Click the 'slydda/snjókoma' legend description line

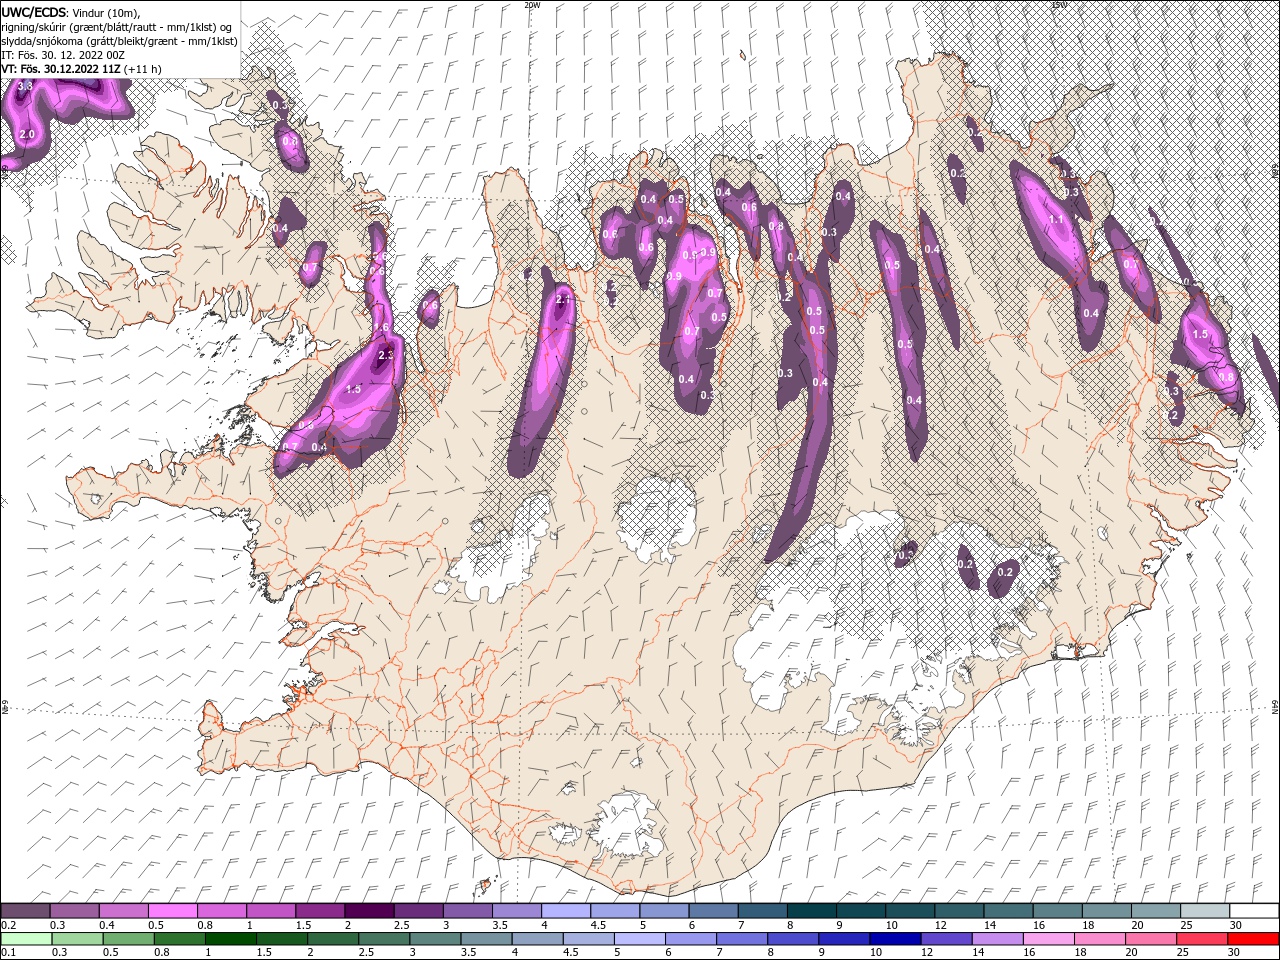(x=119, y=40)
